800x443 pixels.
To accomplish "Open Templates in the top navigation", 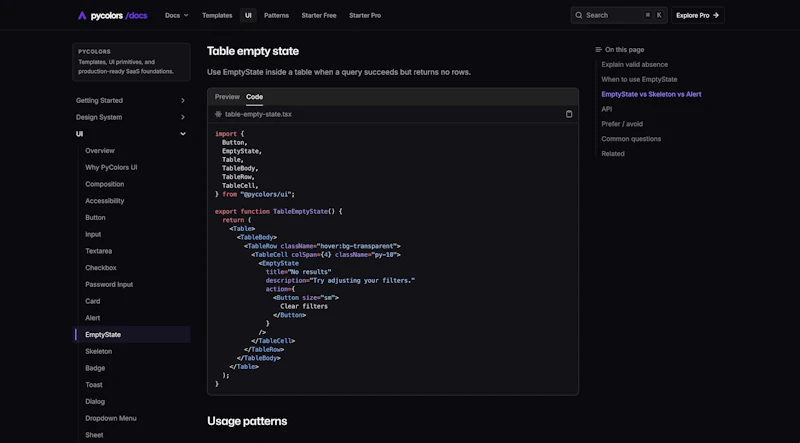I will [x=217, y=15].
